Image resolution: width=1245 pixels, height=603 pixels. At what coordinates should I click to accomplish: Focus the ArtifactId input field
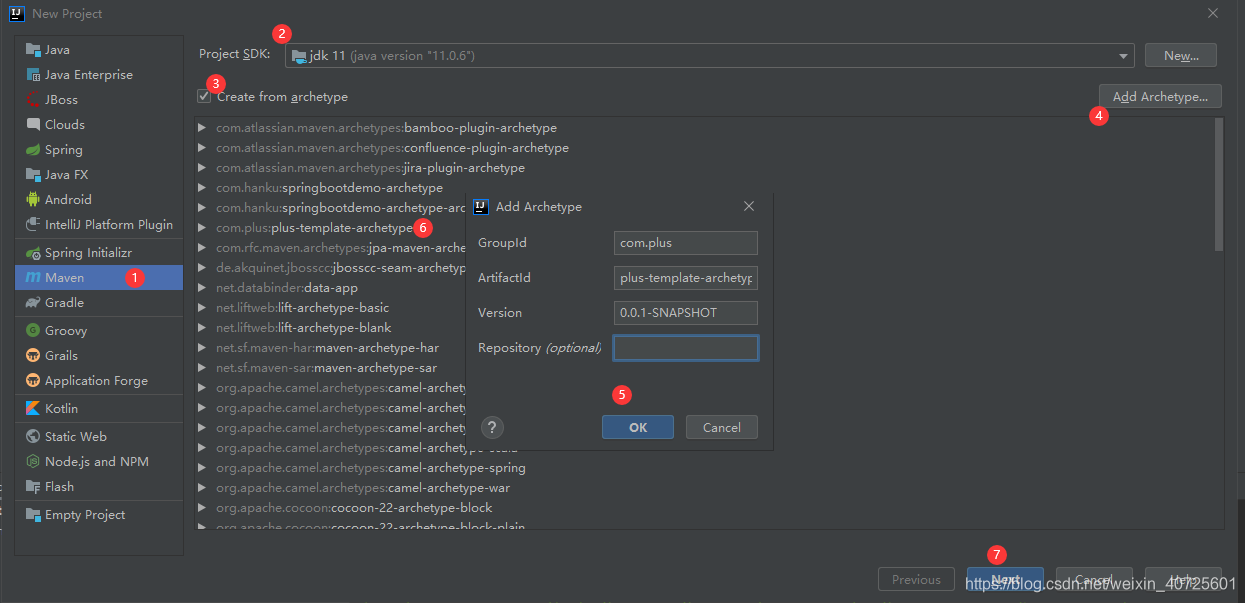click(x=686, y=278)
